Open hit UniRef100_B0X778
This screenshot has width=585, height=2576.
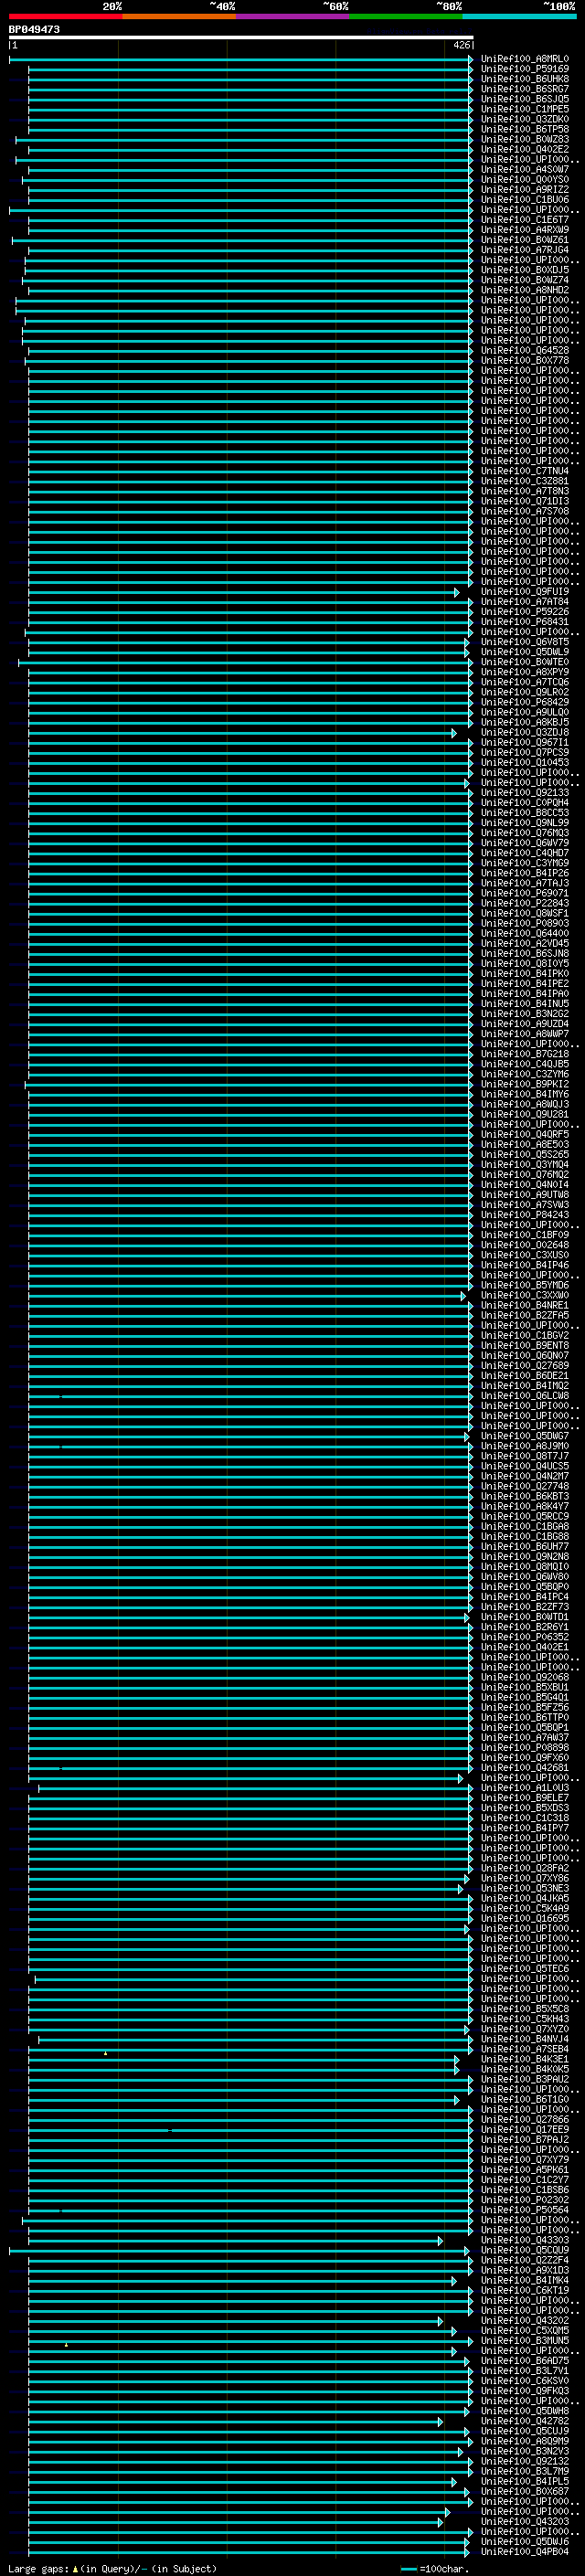coord(524,360)
